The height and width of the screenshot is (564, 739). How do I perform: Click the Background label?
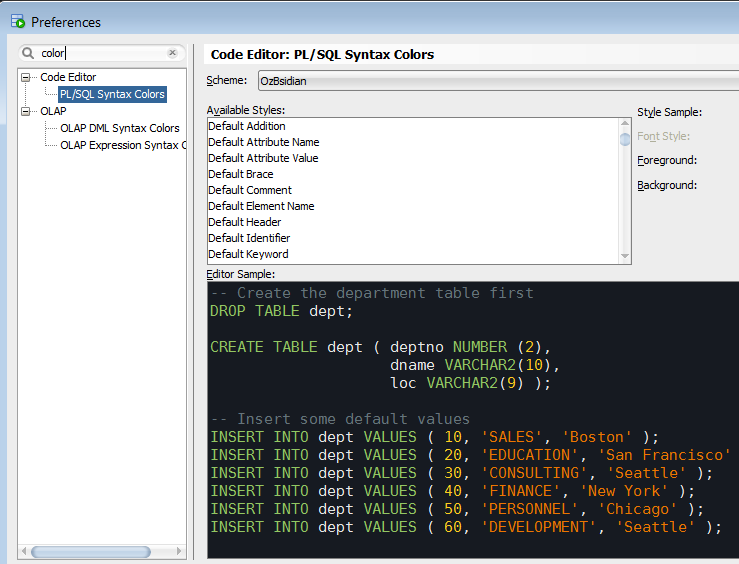click(667, 186)
